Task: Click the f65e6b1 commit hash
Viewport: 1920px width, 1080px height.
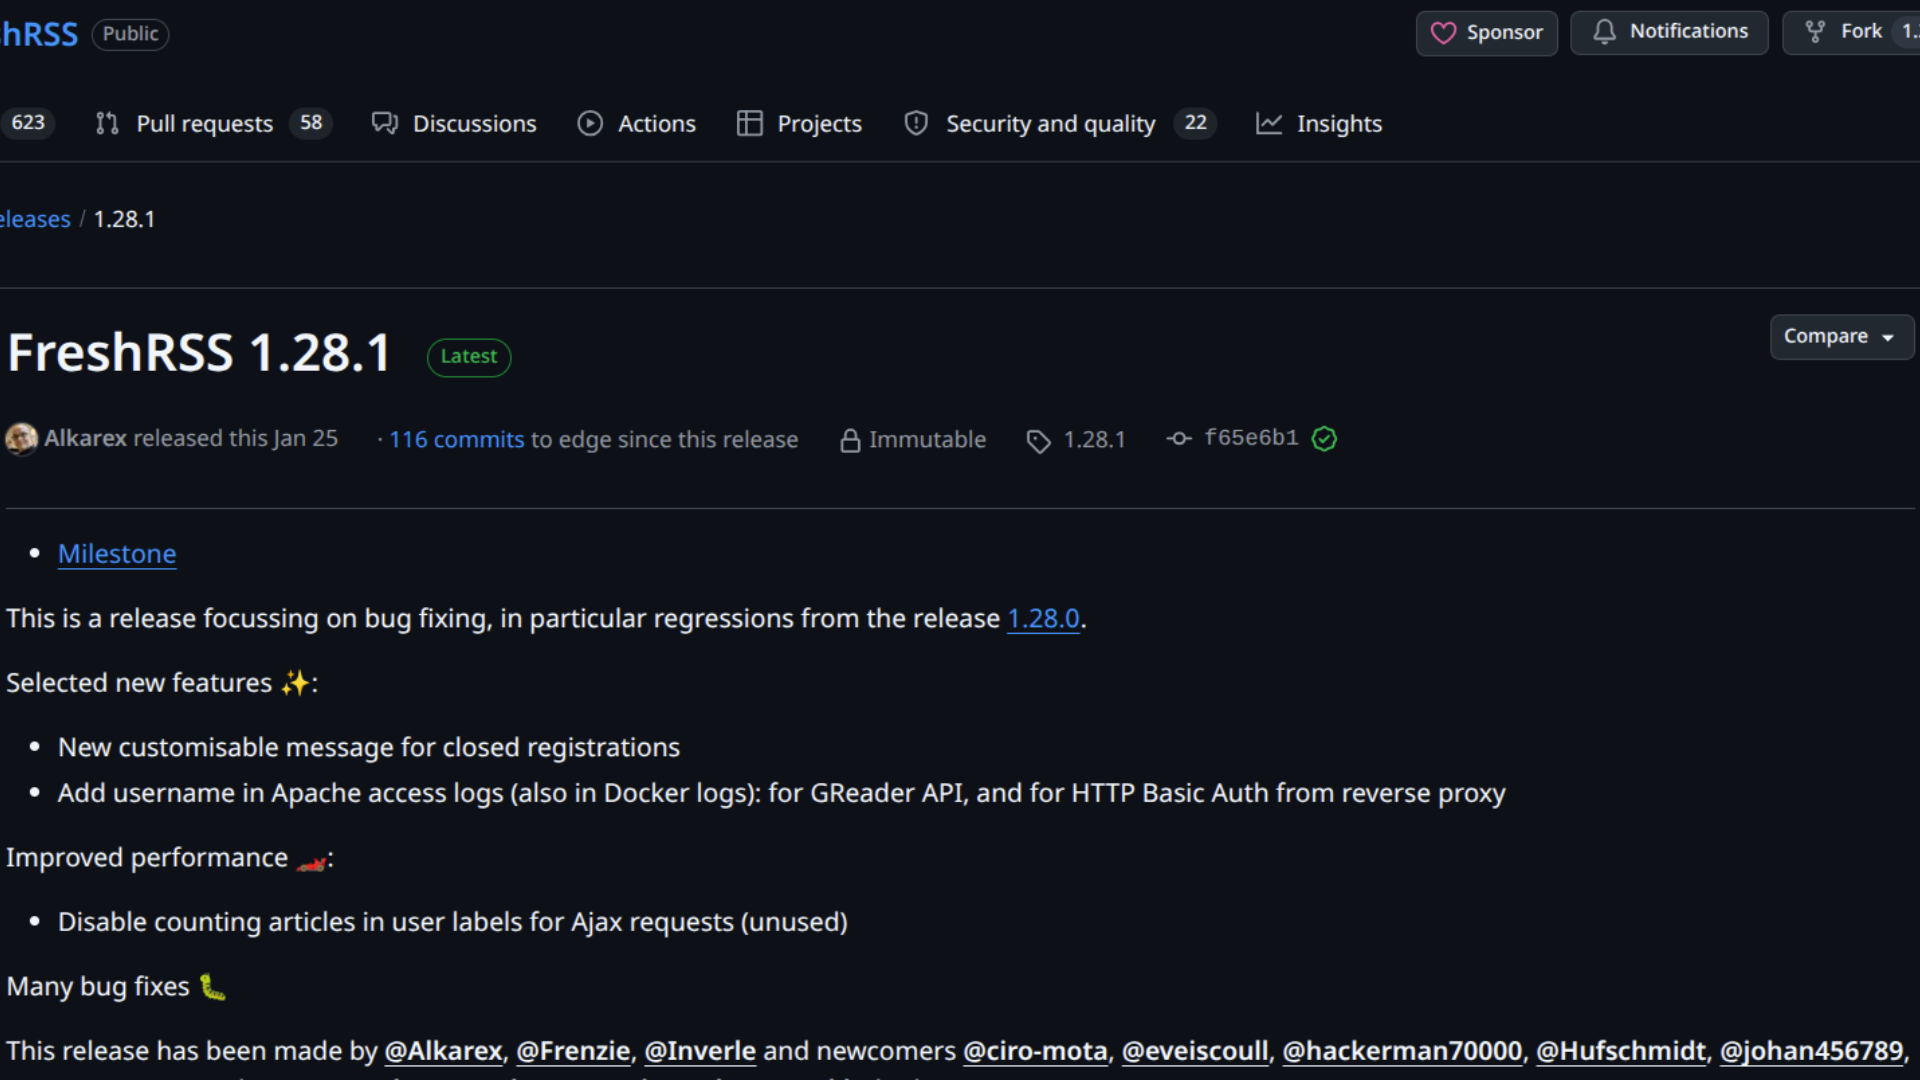Action: (x=1251, y=438)
